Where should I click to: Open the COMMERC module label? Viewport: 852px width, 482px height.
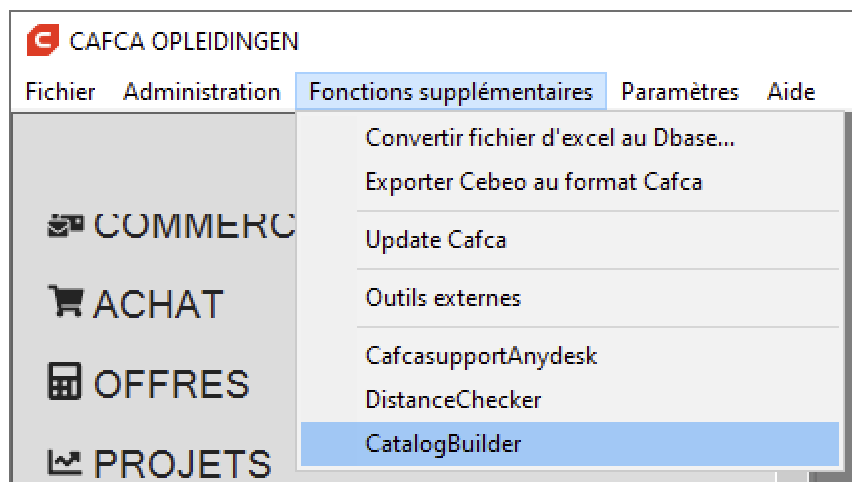(x=194, y=226)
